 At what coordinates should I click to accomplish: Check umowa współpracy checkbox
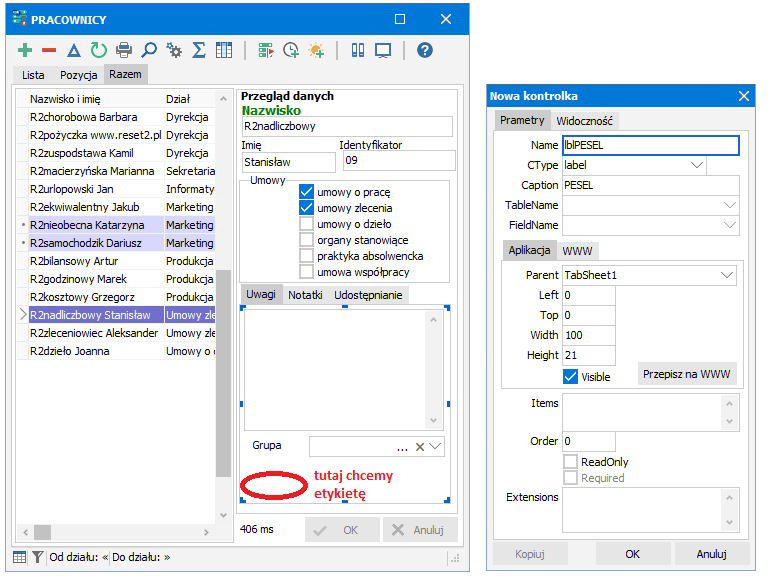[x=306, y=272]
